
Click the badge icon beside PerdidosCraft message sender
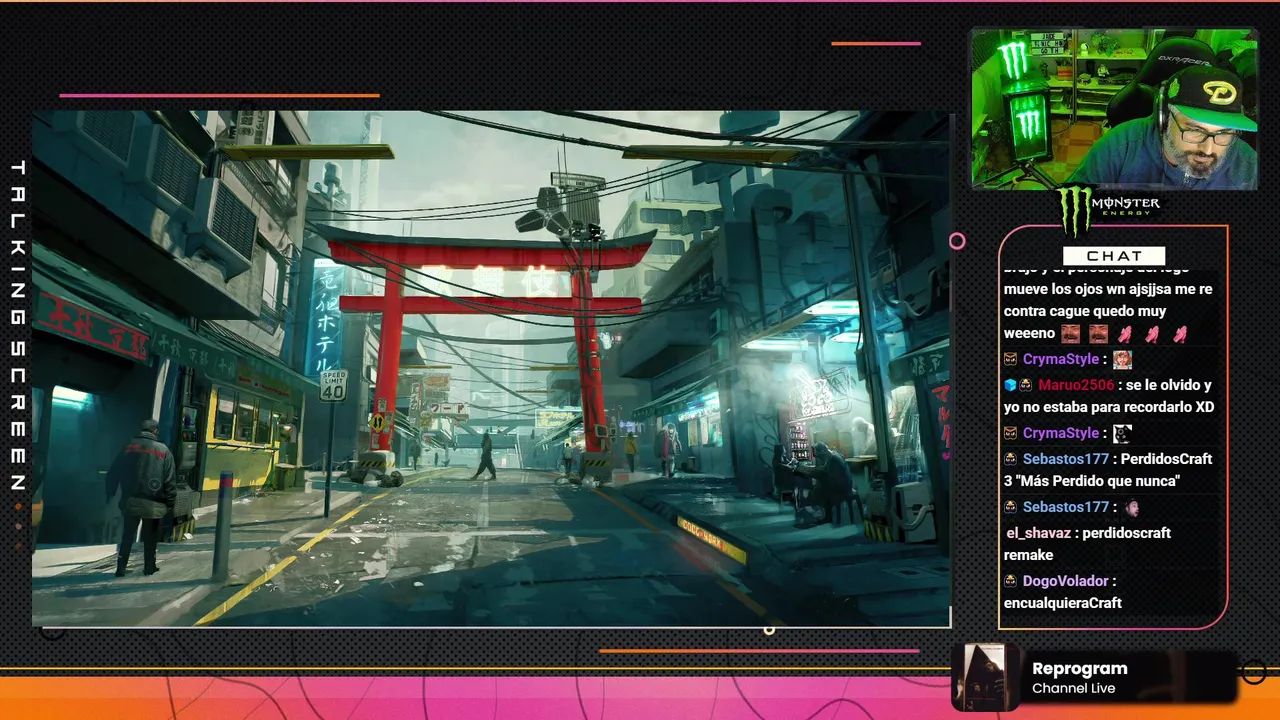pos(1011,459)
